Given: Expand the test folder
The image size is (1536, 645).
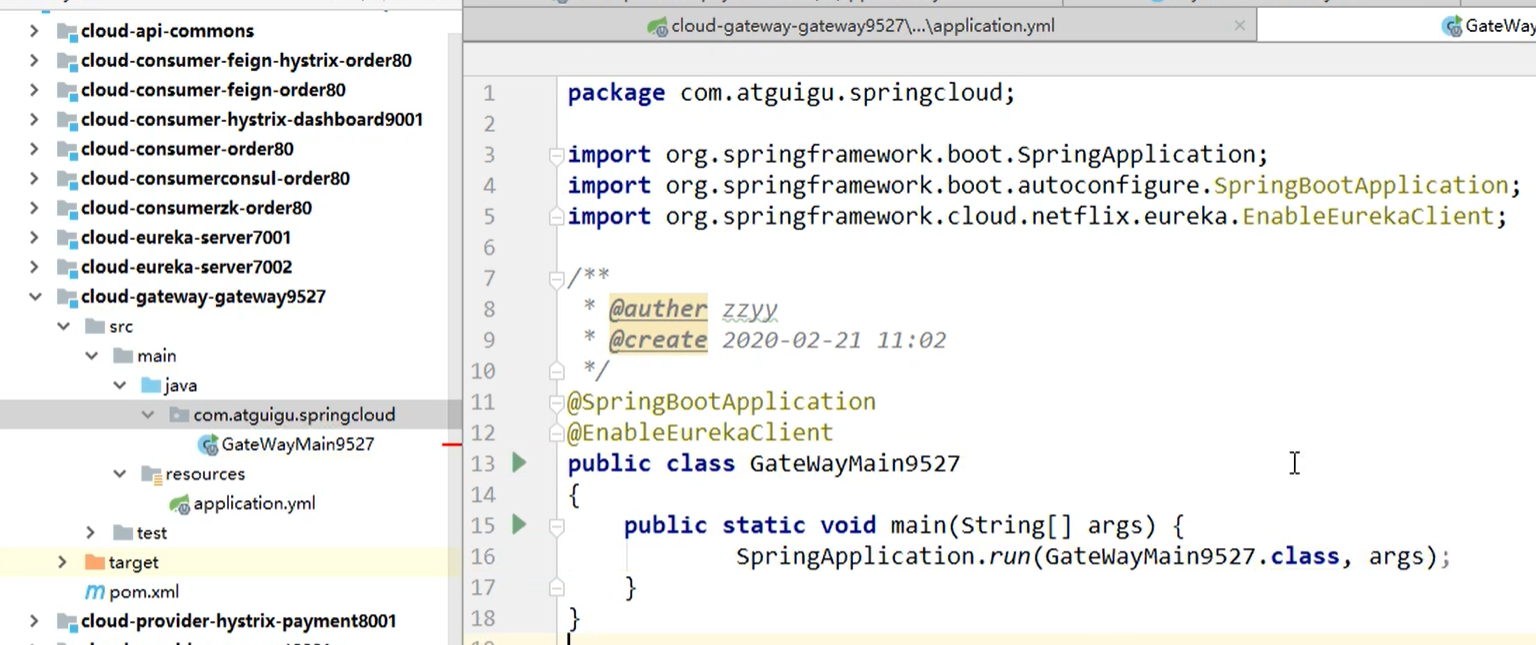Looking at the screenshot, I should tap(91, 533).
